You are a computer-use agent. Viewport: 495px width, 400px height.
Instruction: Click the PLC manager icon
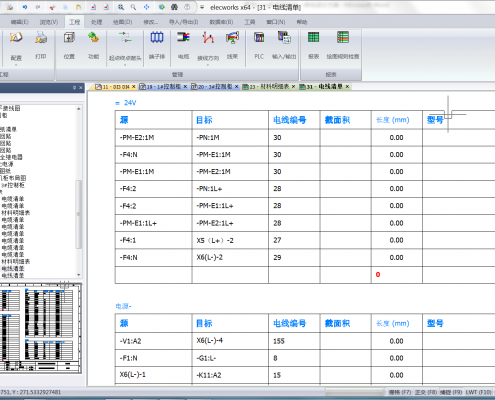(259, 45)
